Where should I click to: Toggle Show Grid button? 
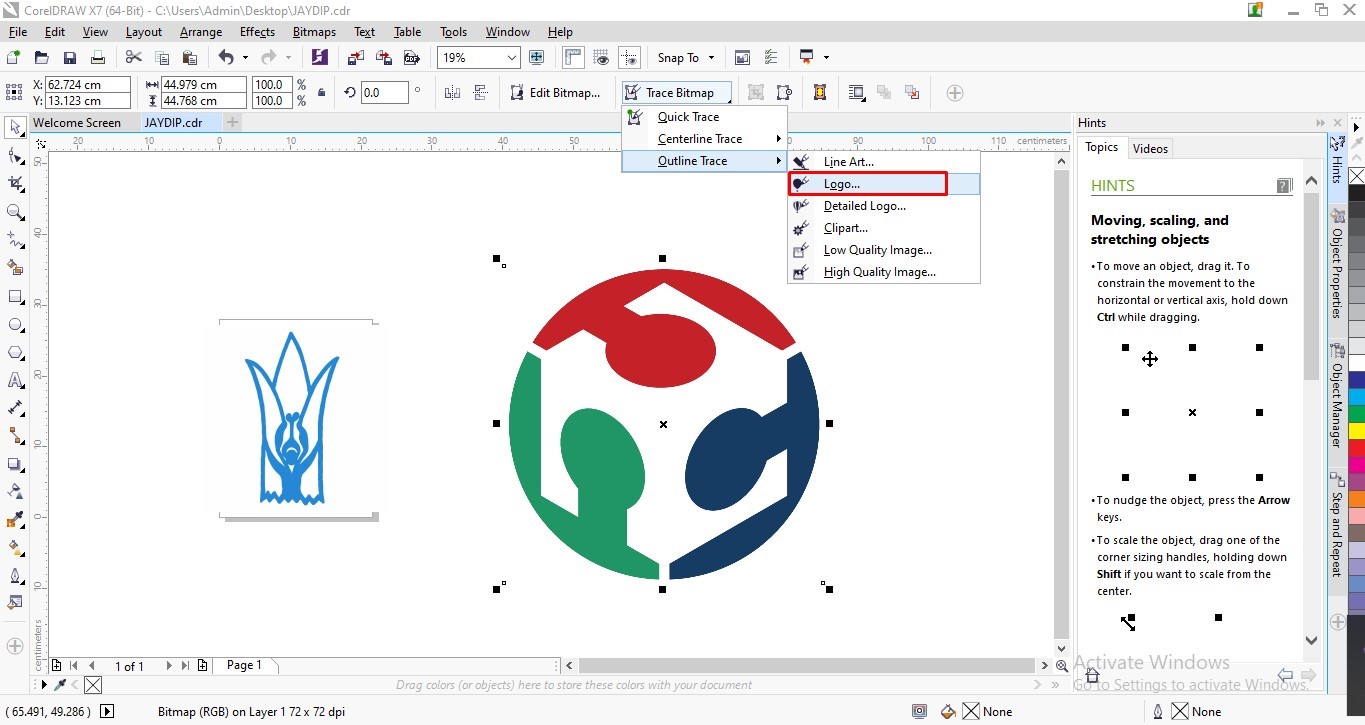[x=601, y=58]
